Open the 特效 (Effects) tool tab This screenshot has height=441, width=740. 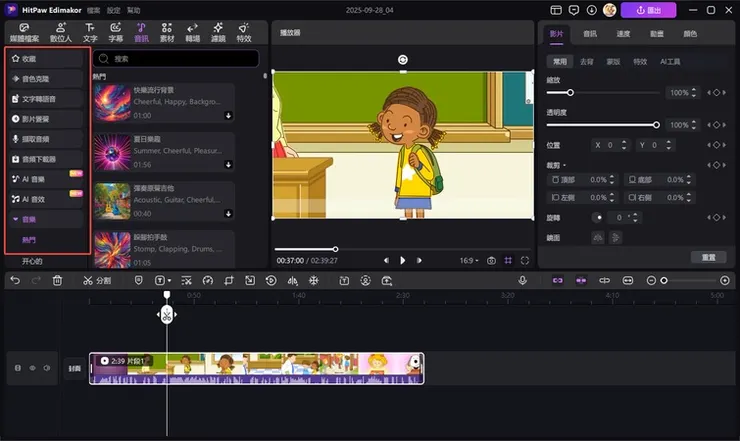[x=244, y=32]
